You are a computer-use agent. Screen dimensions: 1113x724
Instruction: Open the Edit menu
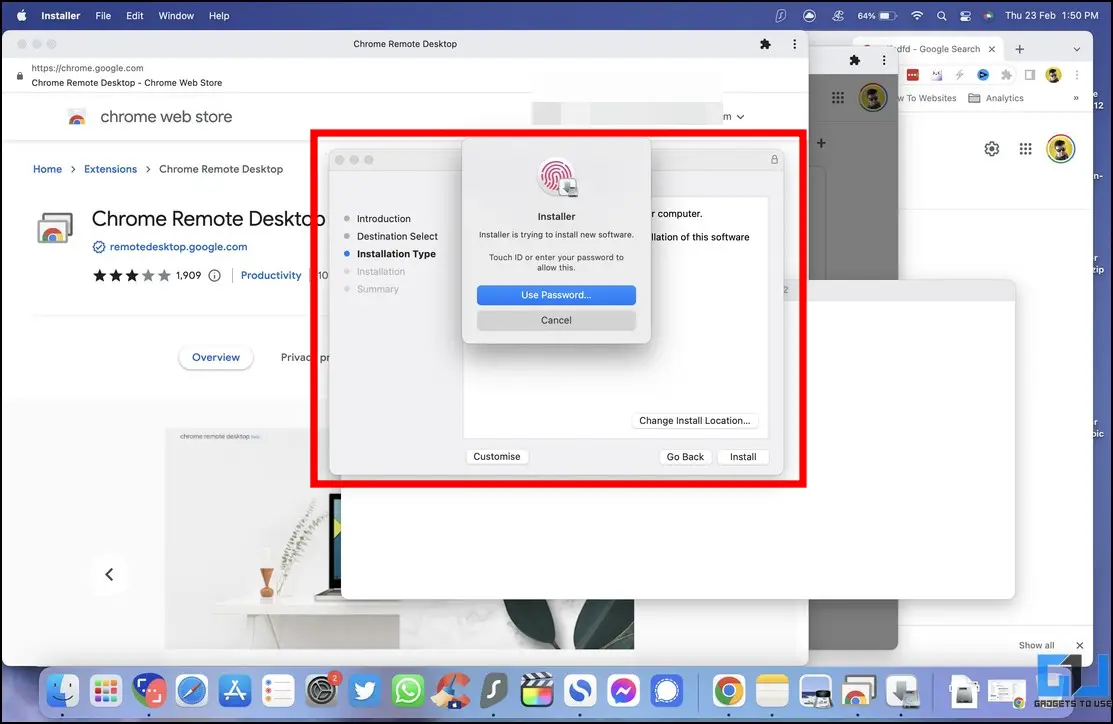tap(135, 16)
